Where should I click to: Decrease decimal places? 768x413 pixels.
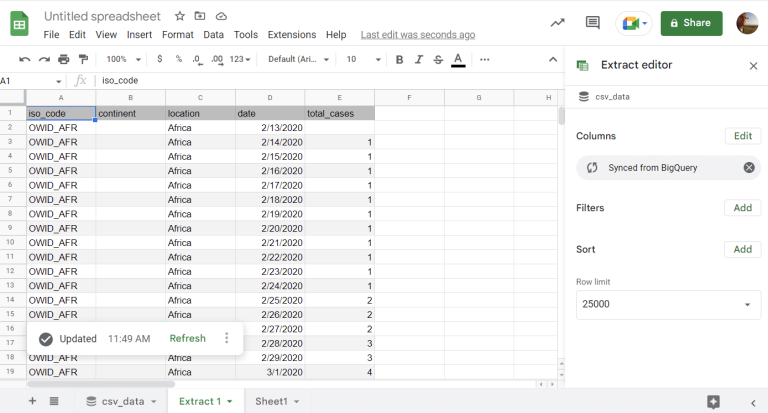coord(197,60)
